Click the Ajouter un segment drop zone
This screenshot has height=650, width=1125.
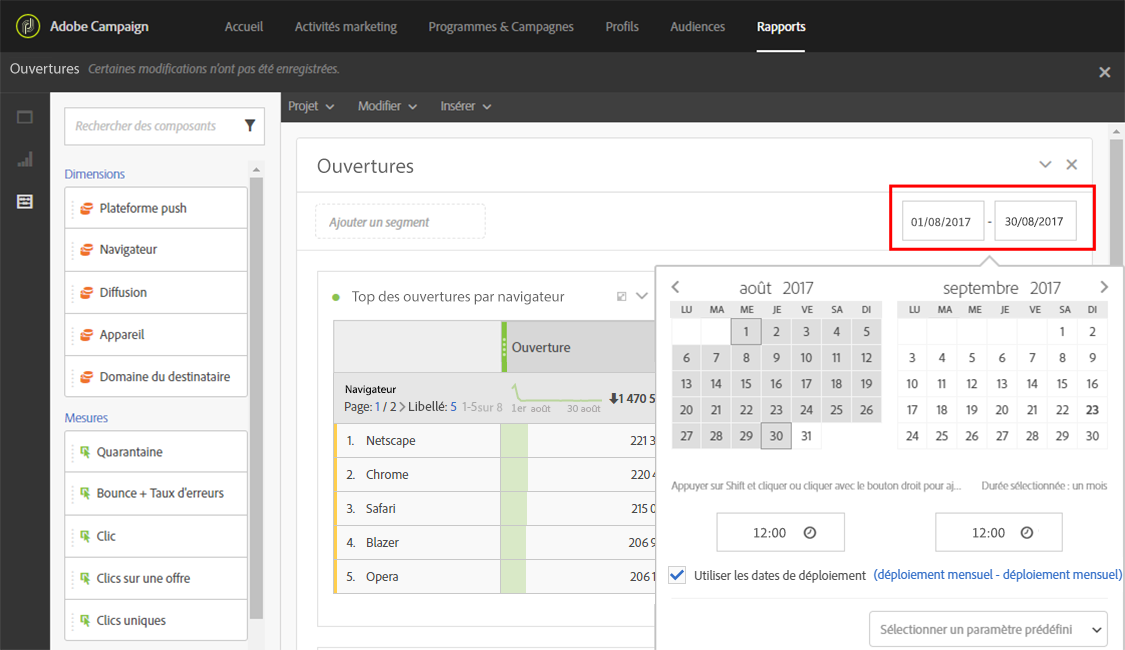coord(400,222)
